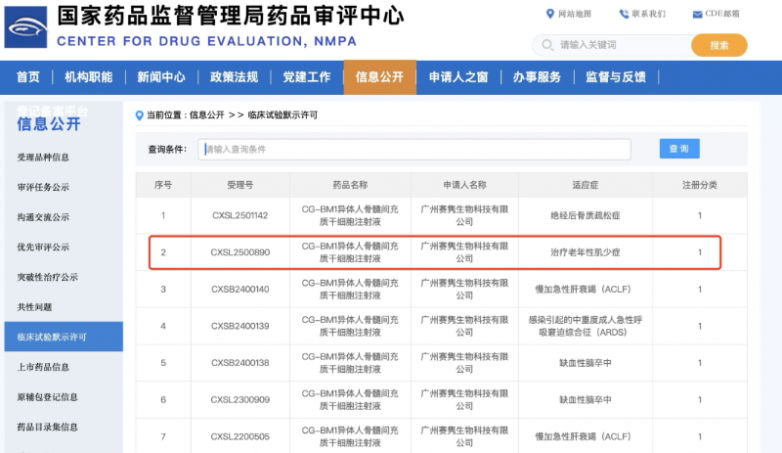Viewport: 782px width, 453px height.
Task: Open 网站地图 link
Action: click(x=575, y=14)
